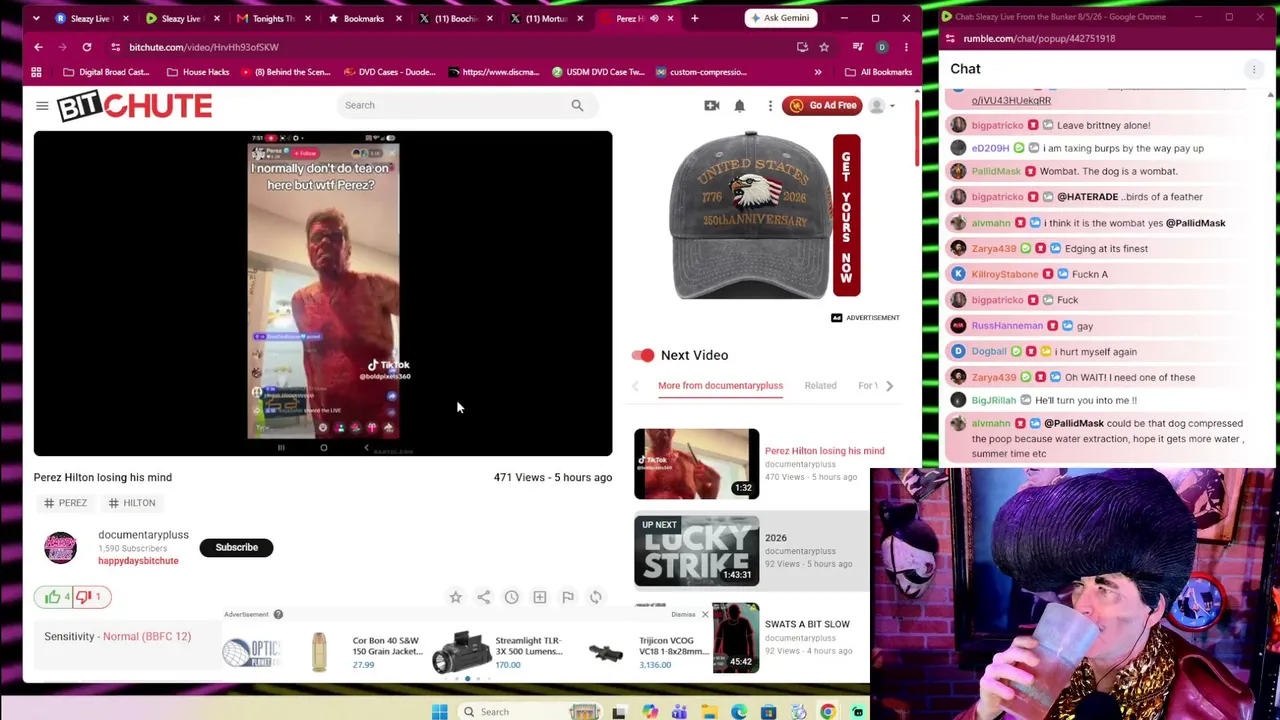Open the happydaysbitchute link
The width and height of the screenshot is (1280, 720).
[138, 561]
